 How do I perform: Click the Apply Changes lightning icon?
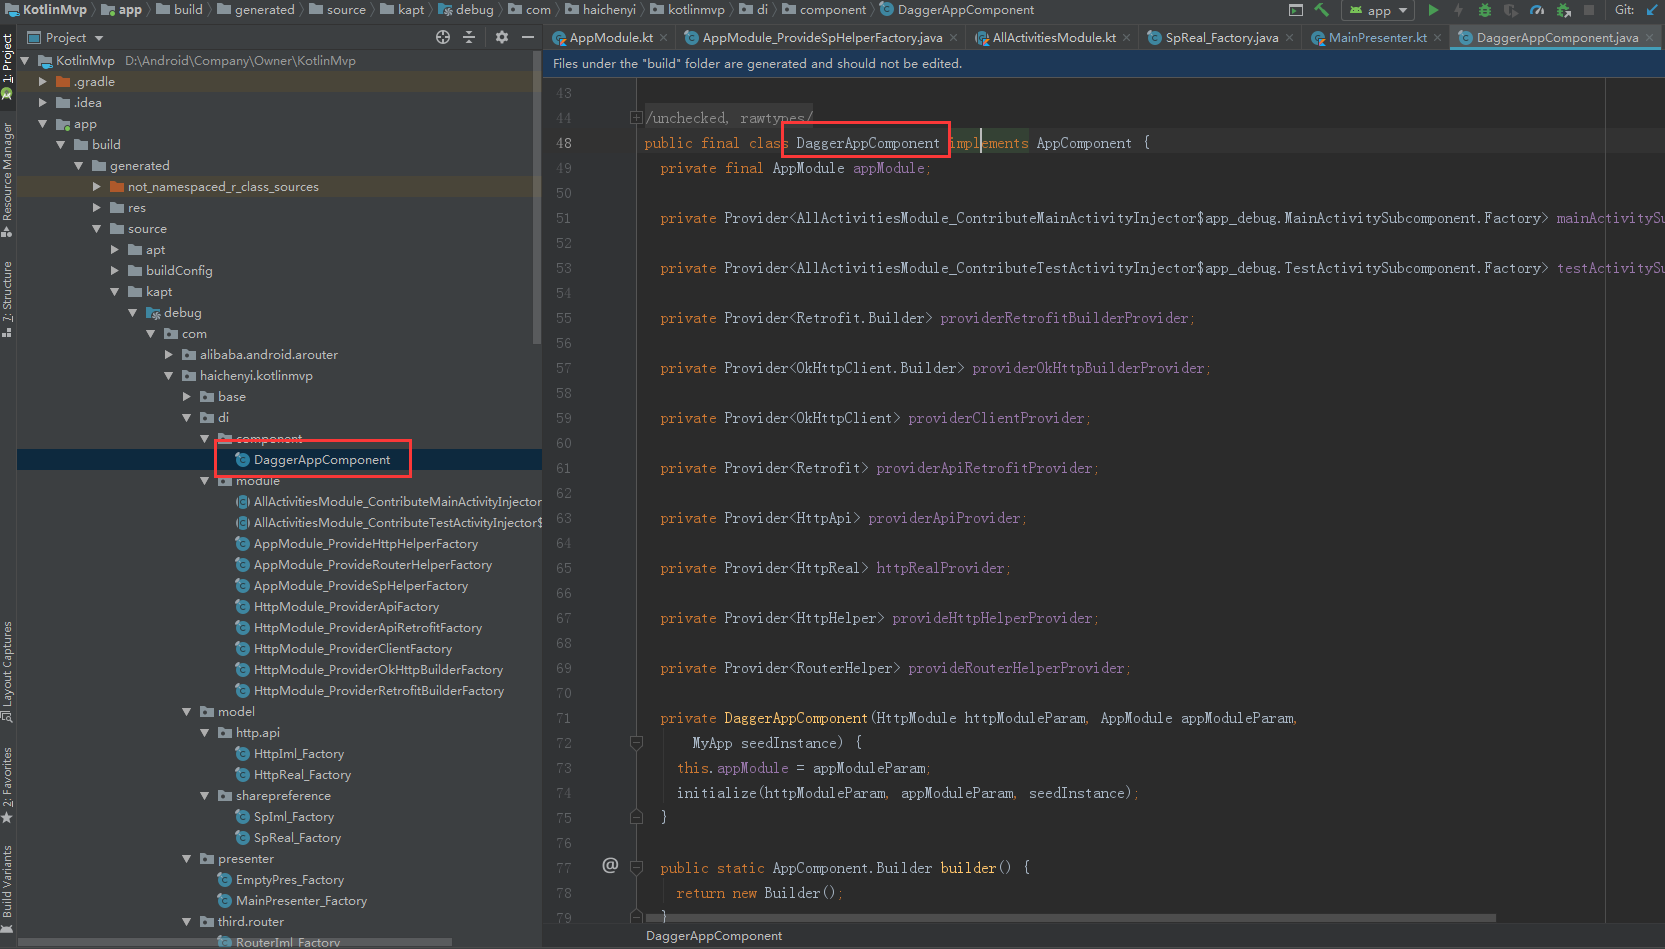point(1458,10)
